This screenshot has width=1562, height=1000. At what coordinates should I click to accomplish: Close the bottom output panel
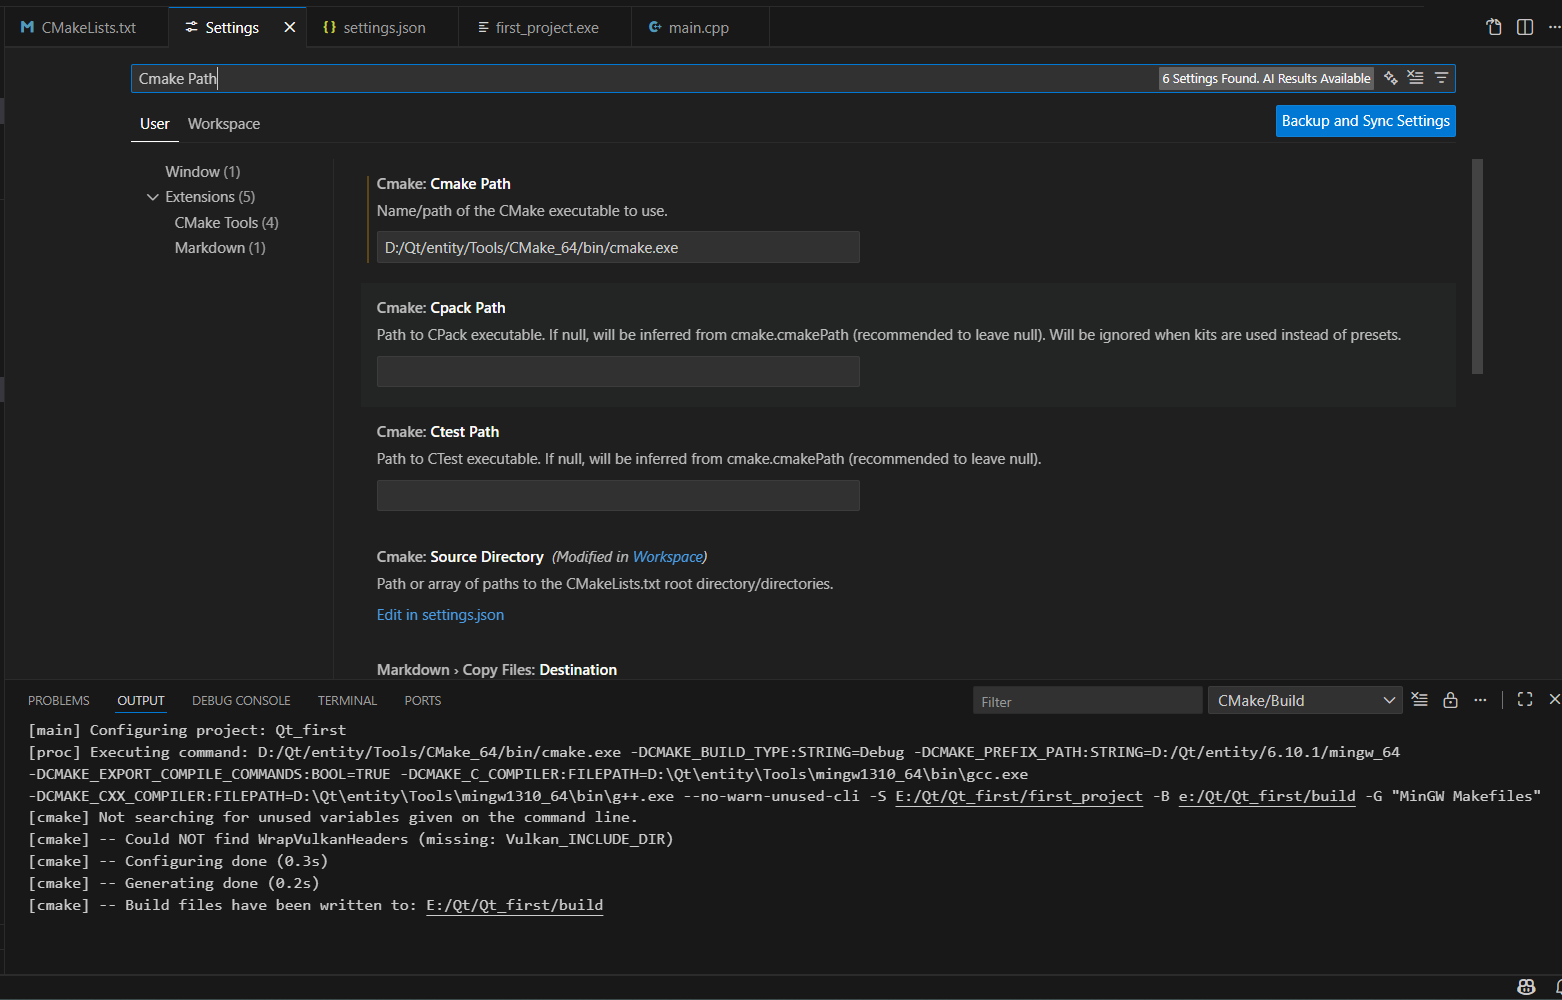[1554, 700]
